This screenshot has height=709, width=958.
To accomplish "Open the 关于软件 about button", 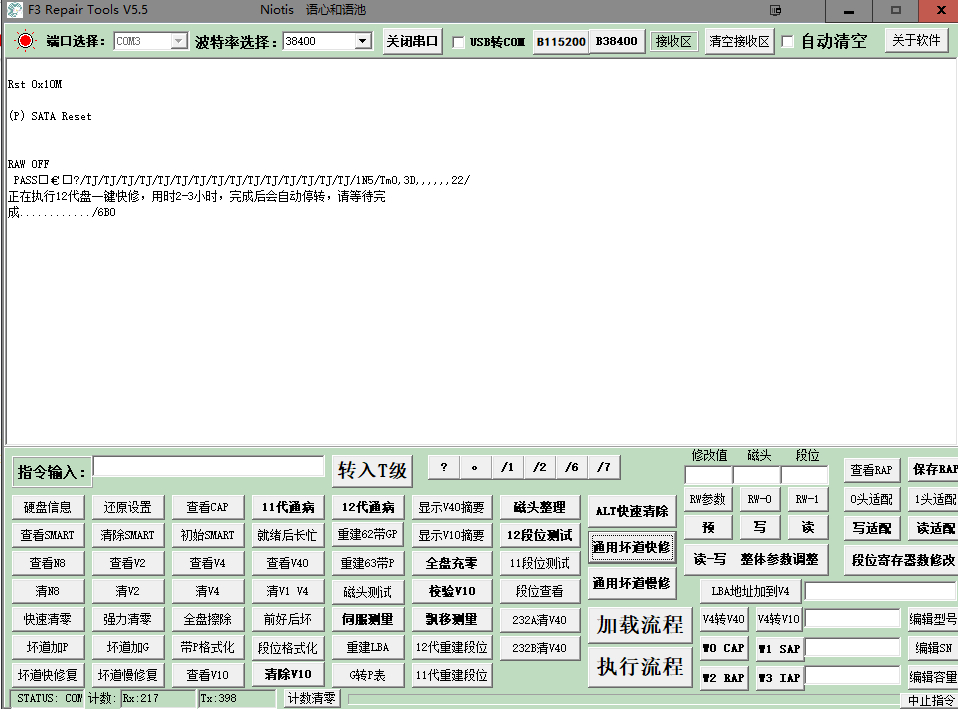I will [916, 41].
